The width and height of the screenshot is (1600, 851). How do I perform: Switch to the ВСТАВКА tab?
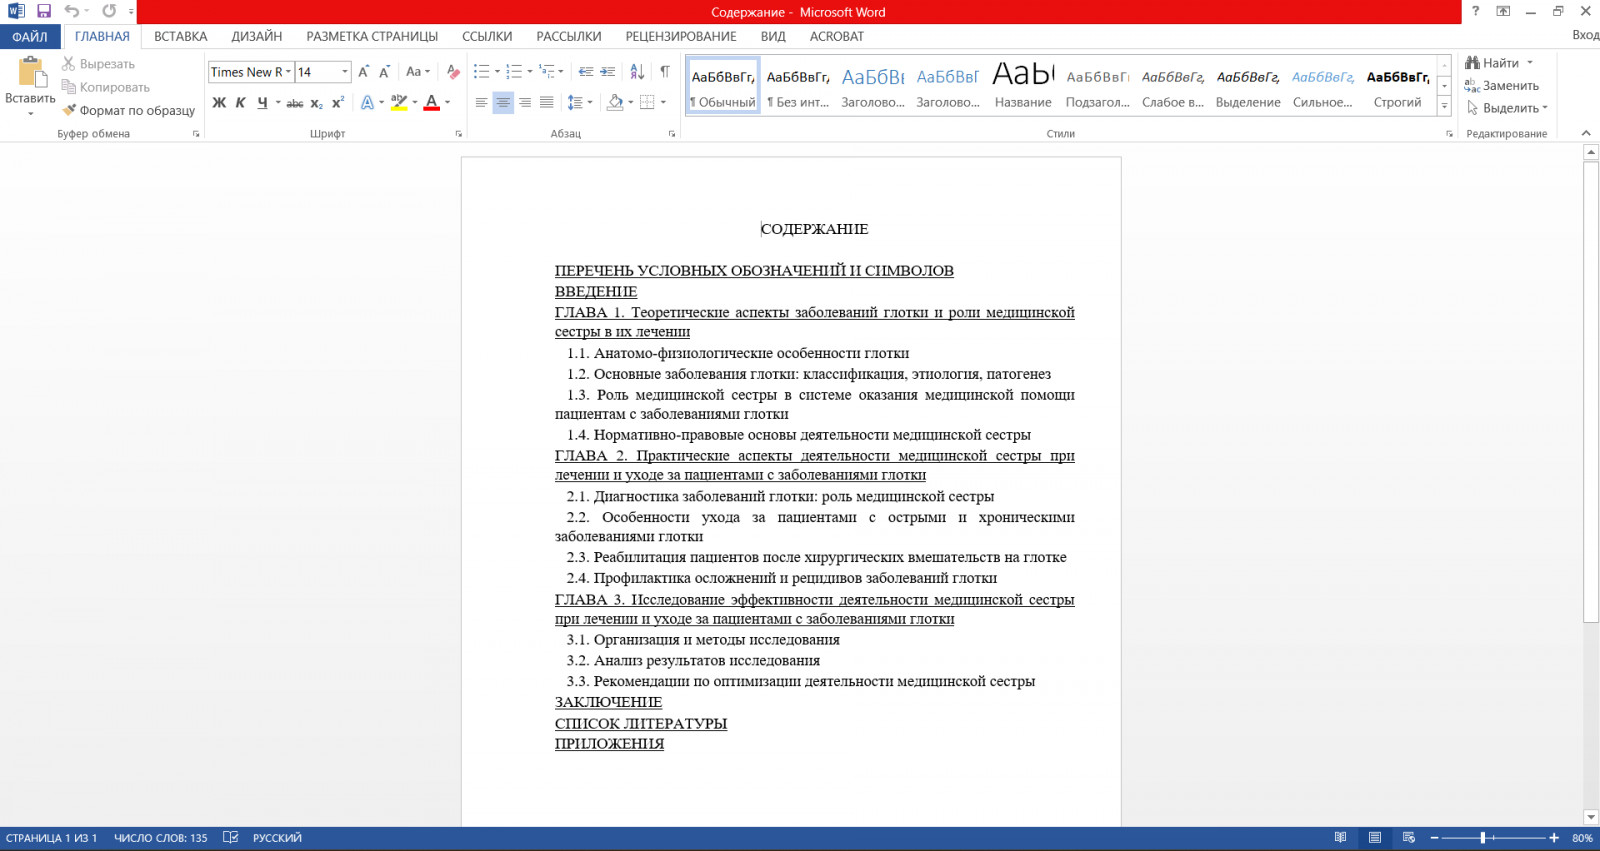[181, 36]
